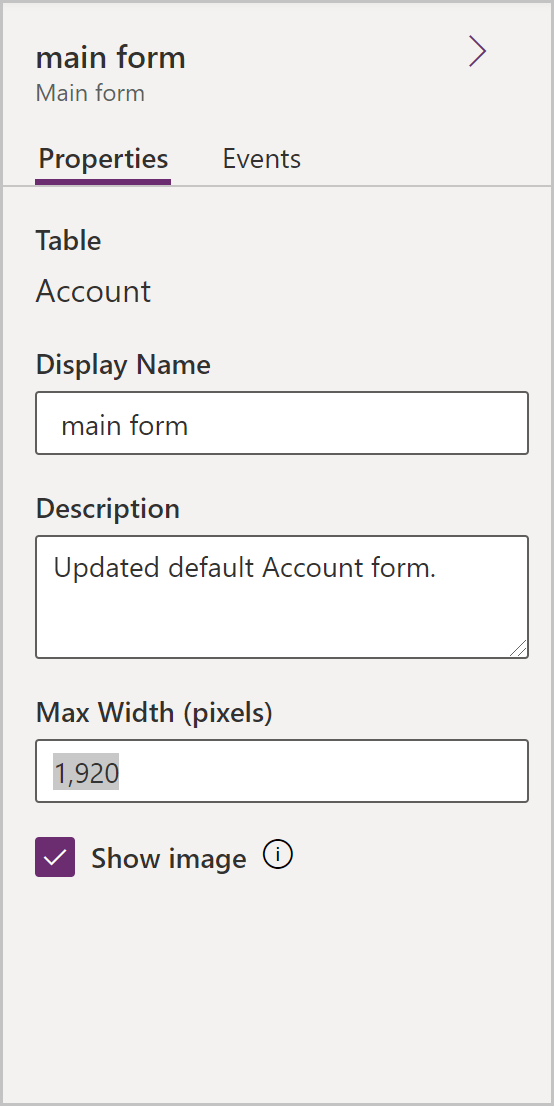554x1106 pixels.
Task: Click the Display Name input field
Action: 282,423
